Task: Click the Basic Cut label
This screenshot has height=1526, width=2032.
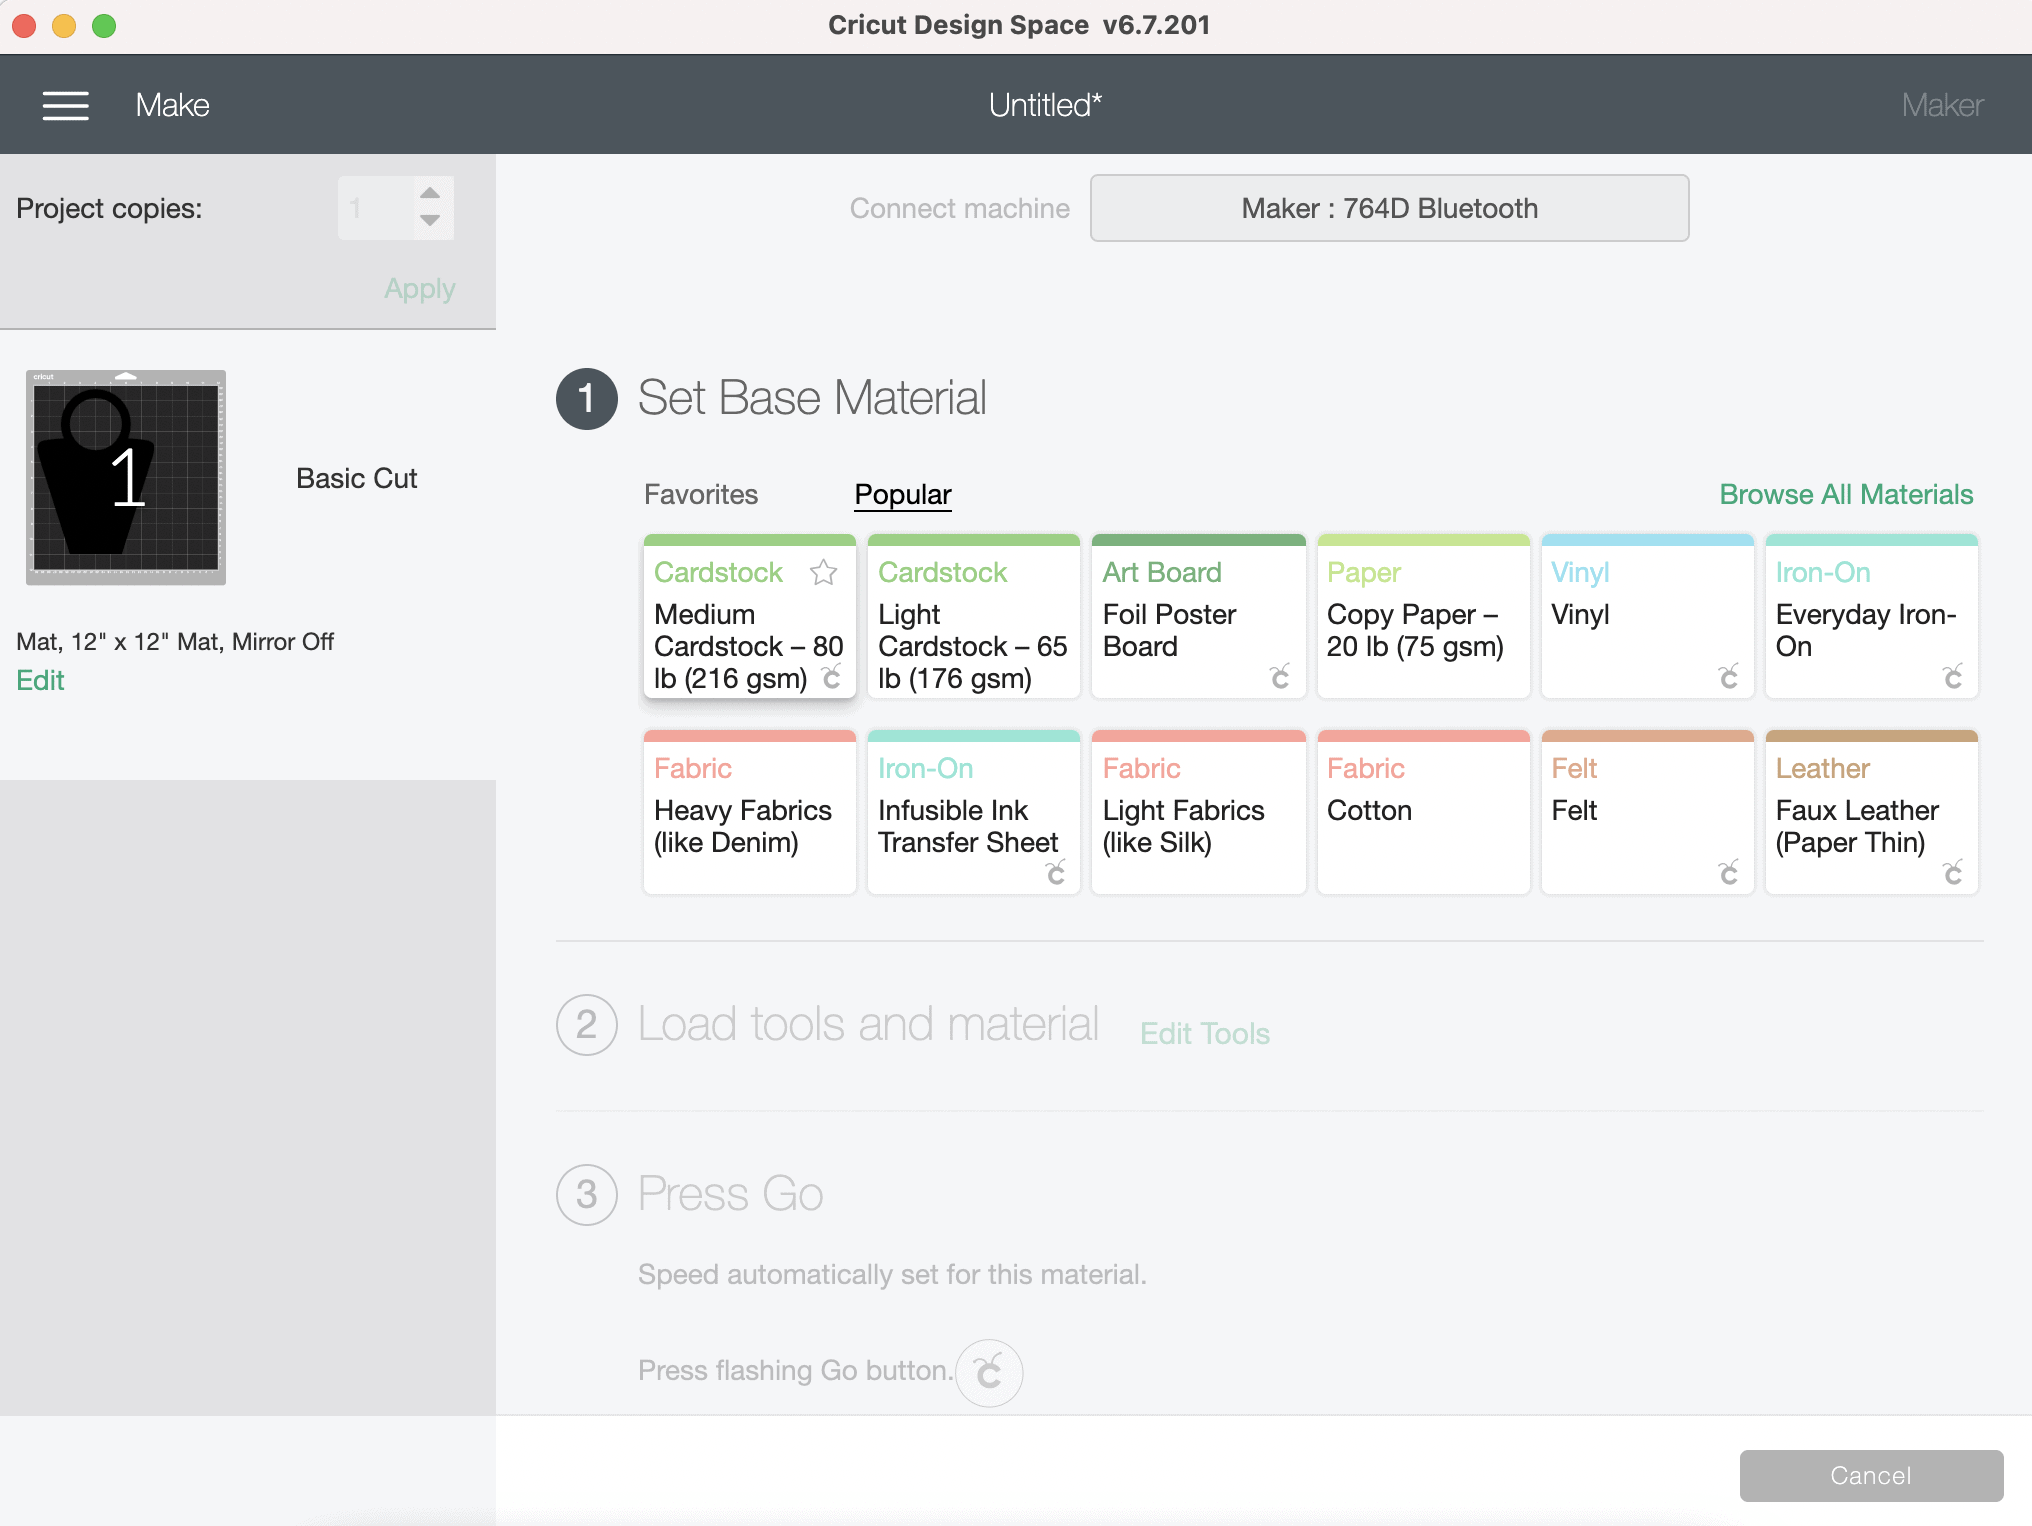Action: 356,478
